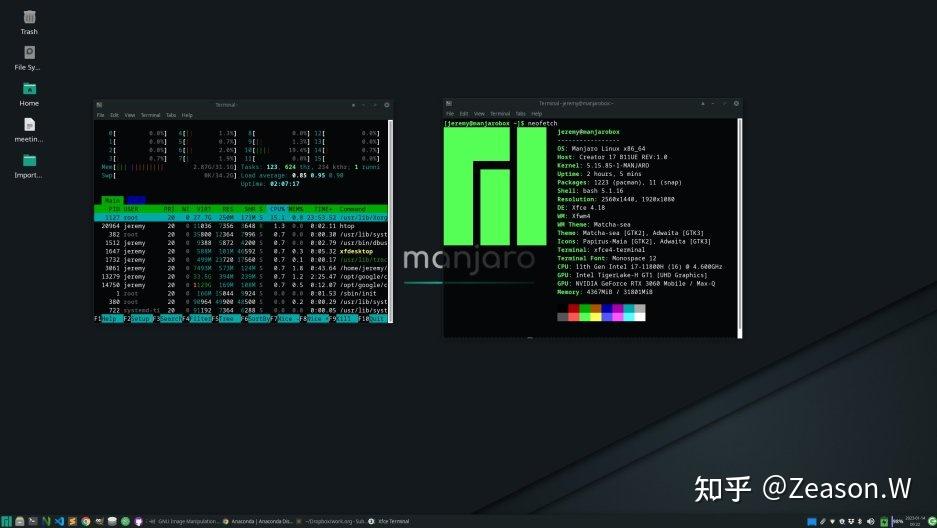The width and height of the screenshot is (937, 528).
Task: Open Help menu in neofetch terminal window
Action: [x=537, y=113]
